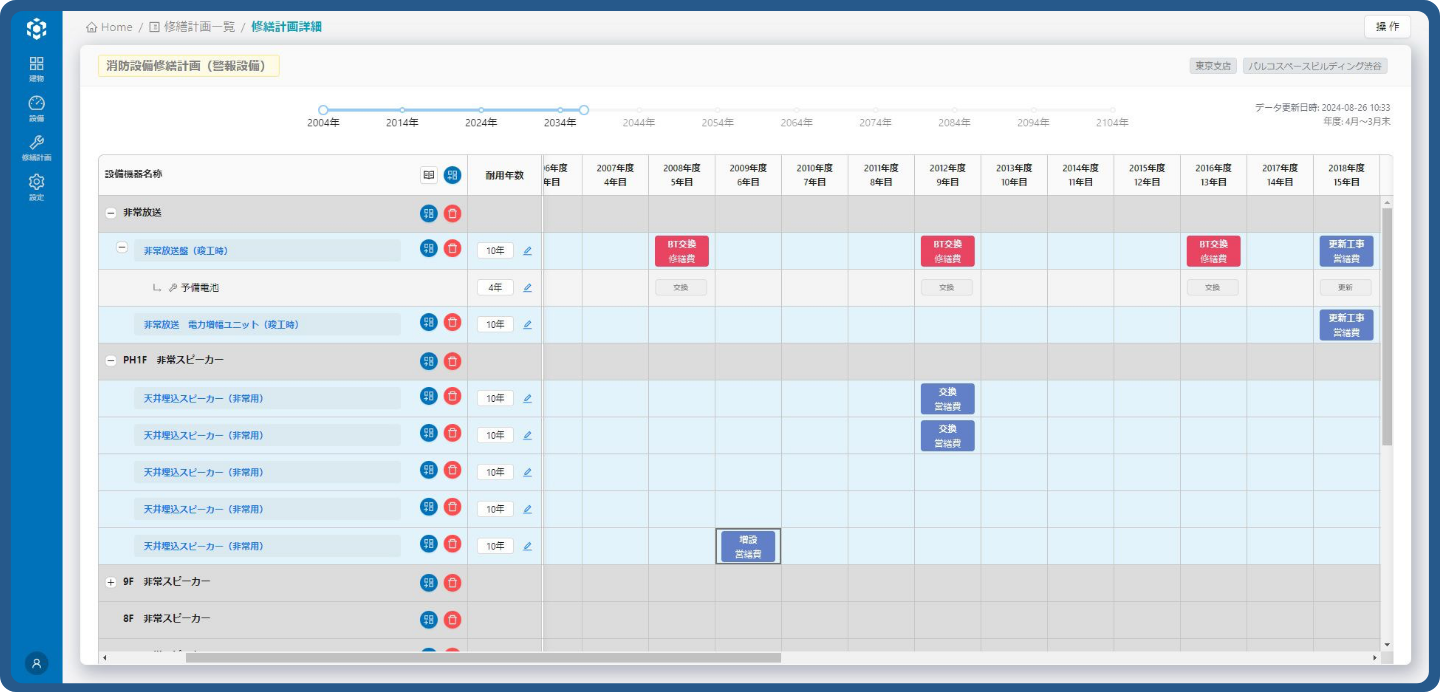Click 耐用年数 field for 非常放送盤（竣工時）
Image resolution: width=1440 pixels, height=692 pixels.
[495, 251]
